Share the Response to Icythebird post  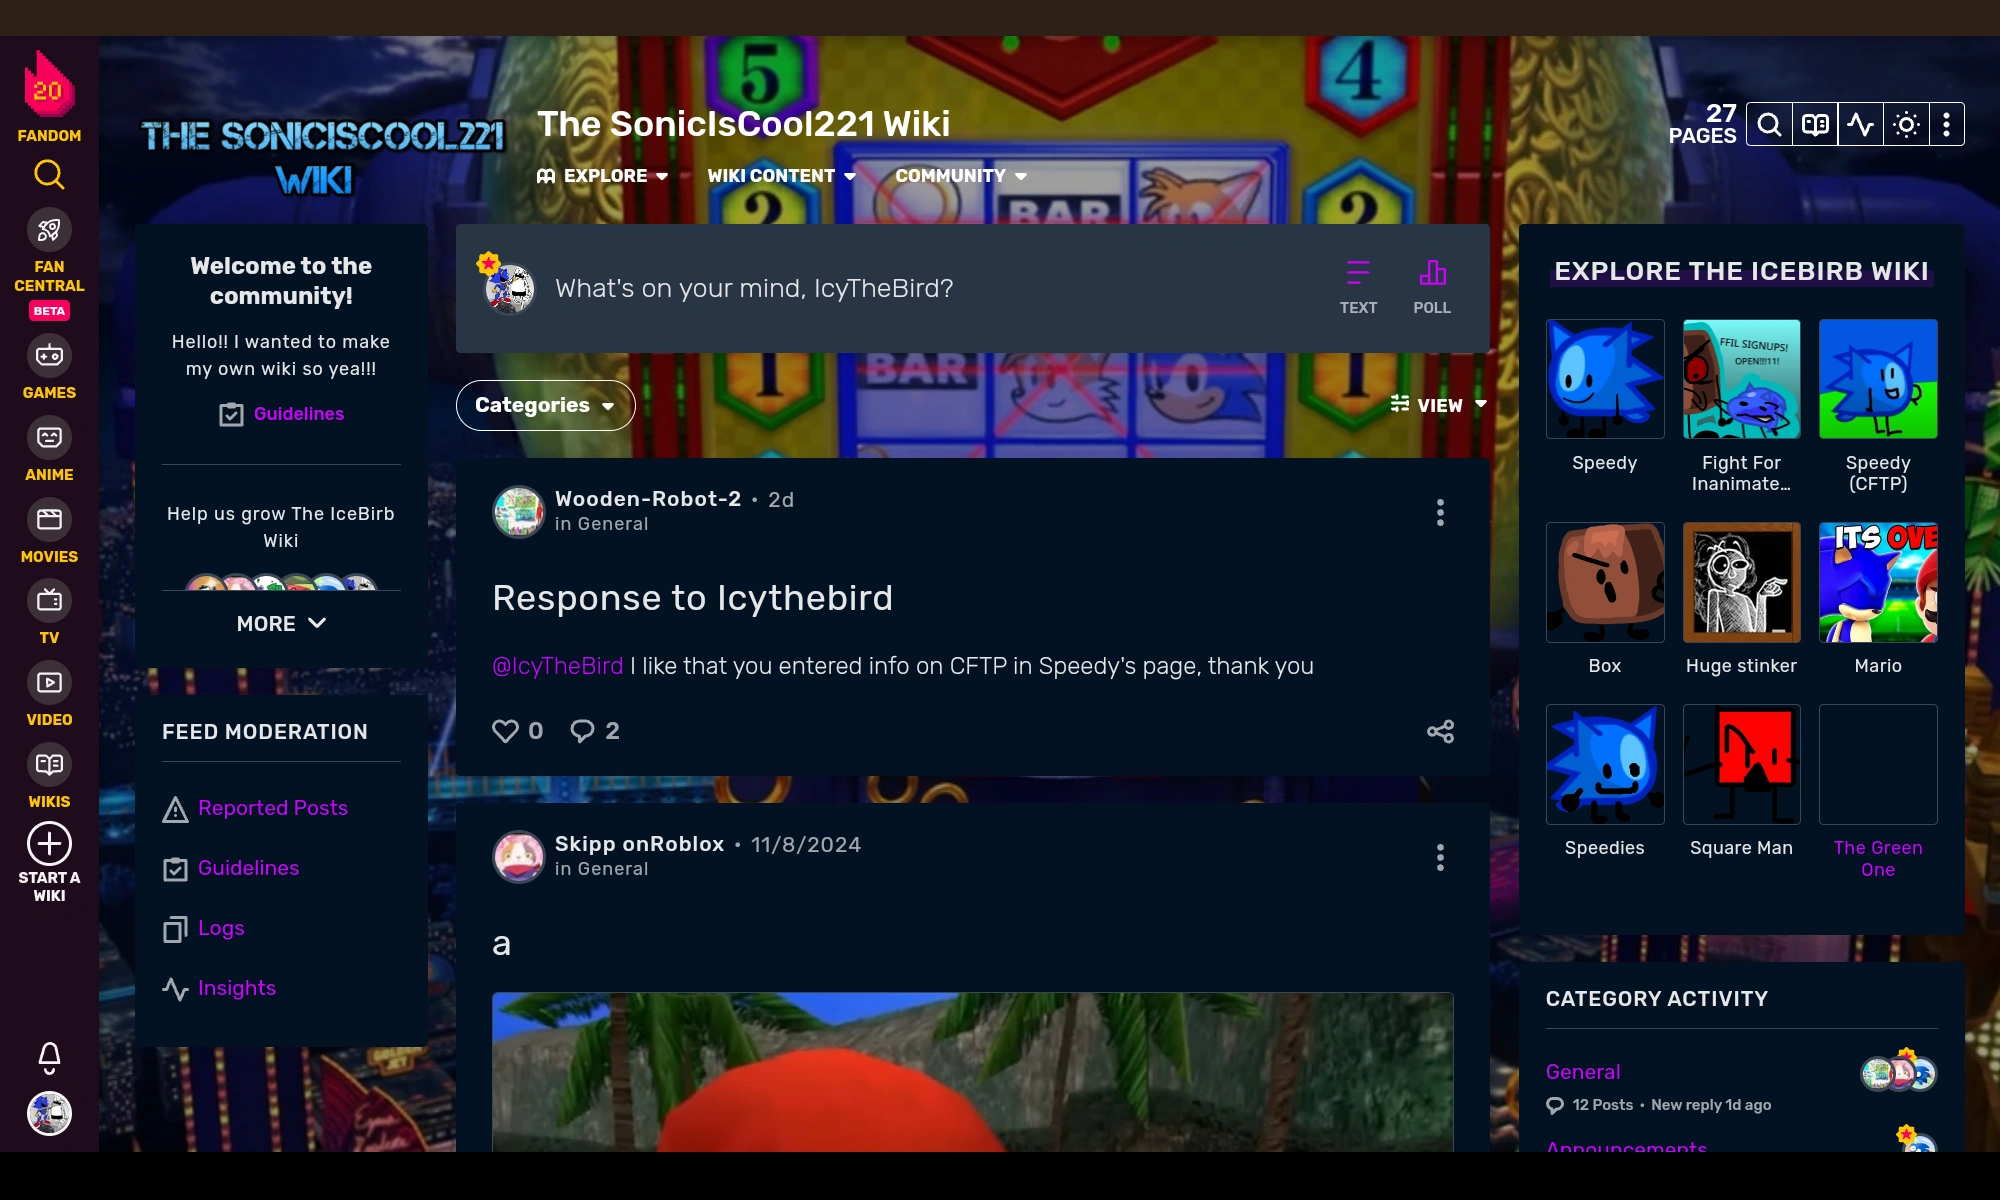(x=1440, y=731)
